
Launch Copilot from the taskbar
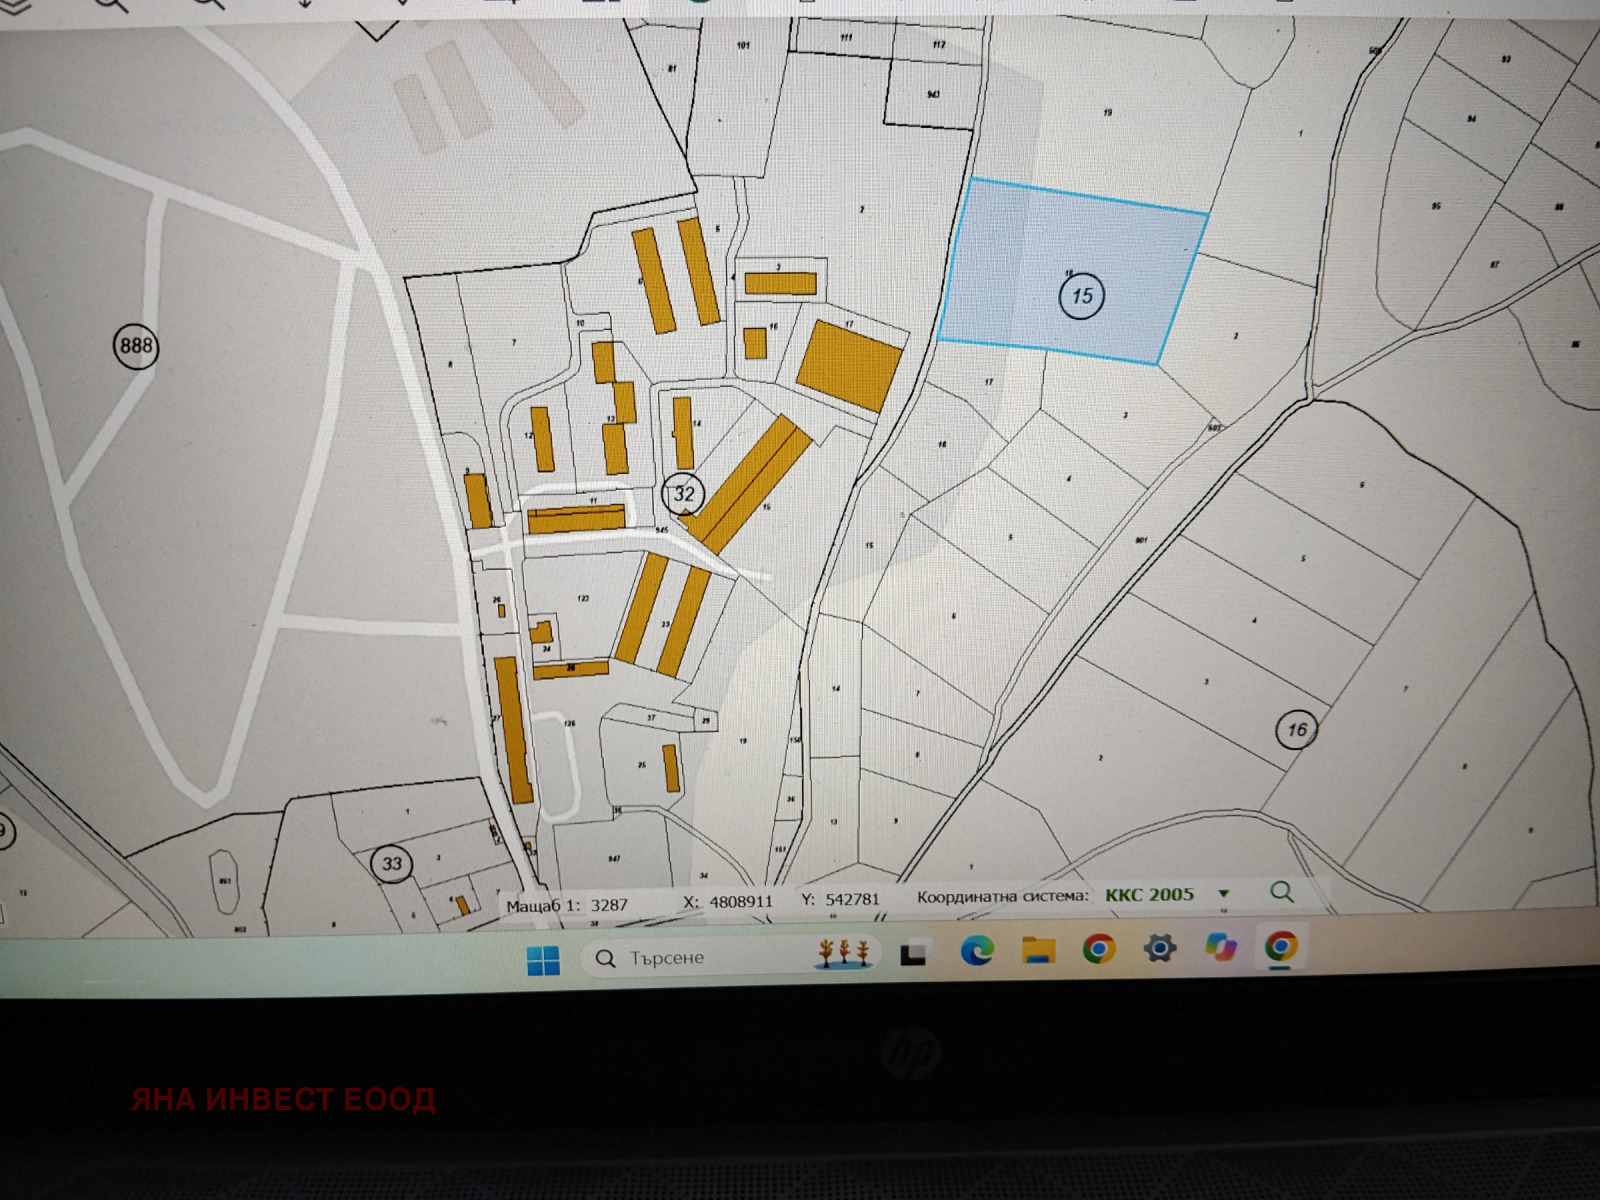point(1220,946)
